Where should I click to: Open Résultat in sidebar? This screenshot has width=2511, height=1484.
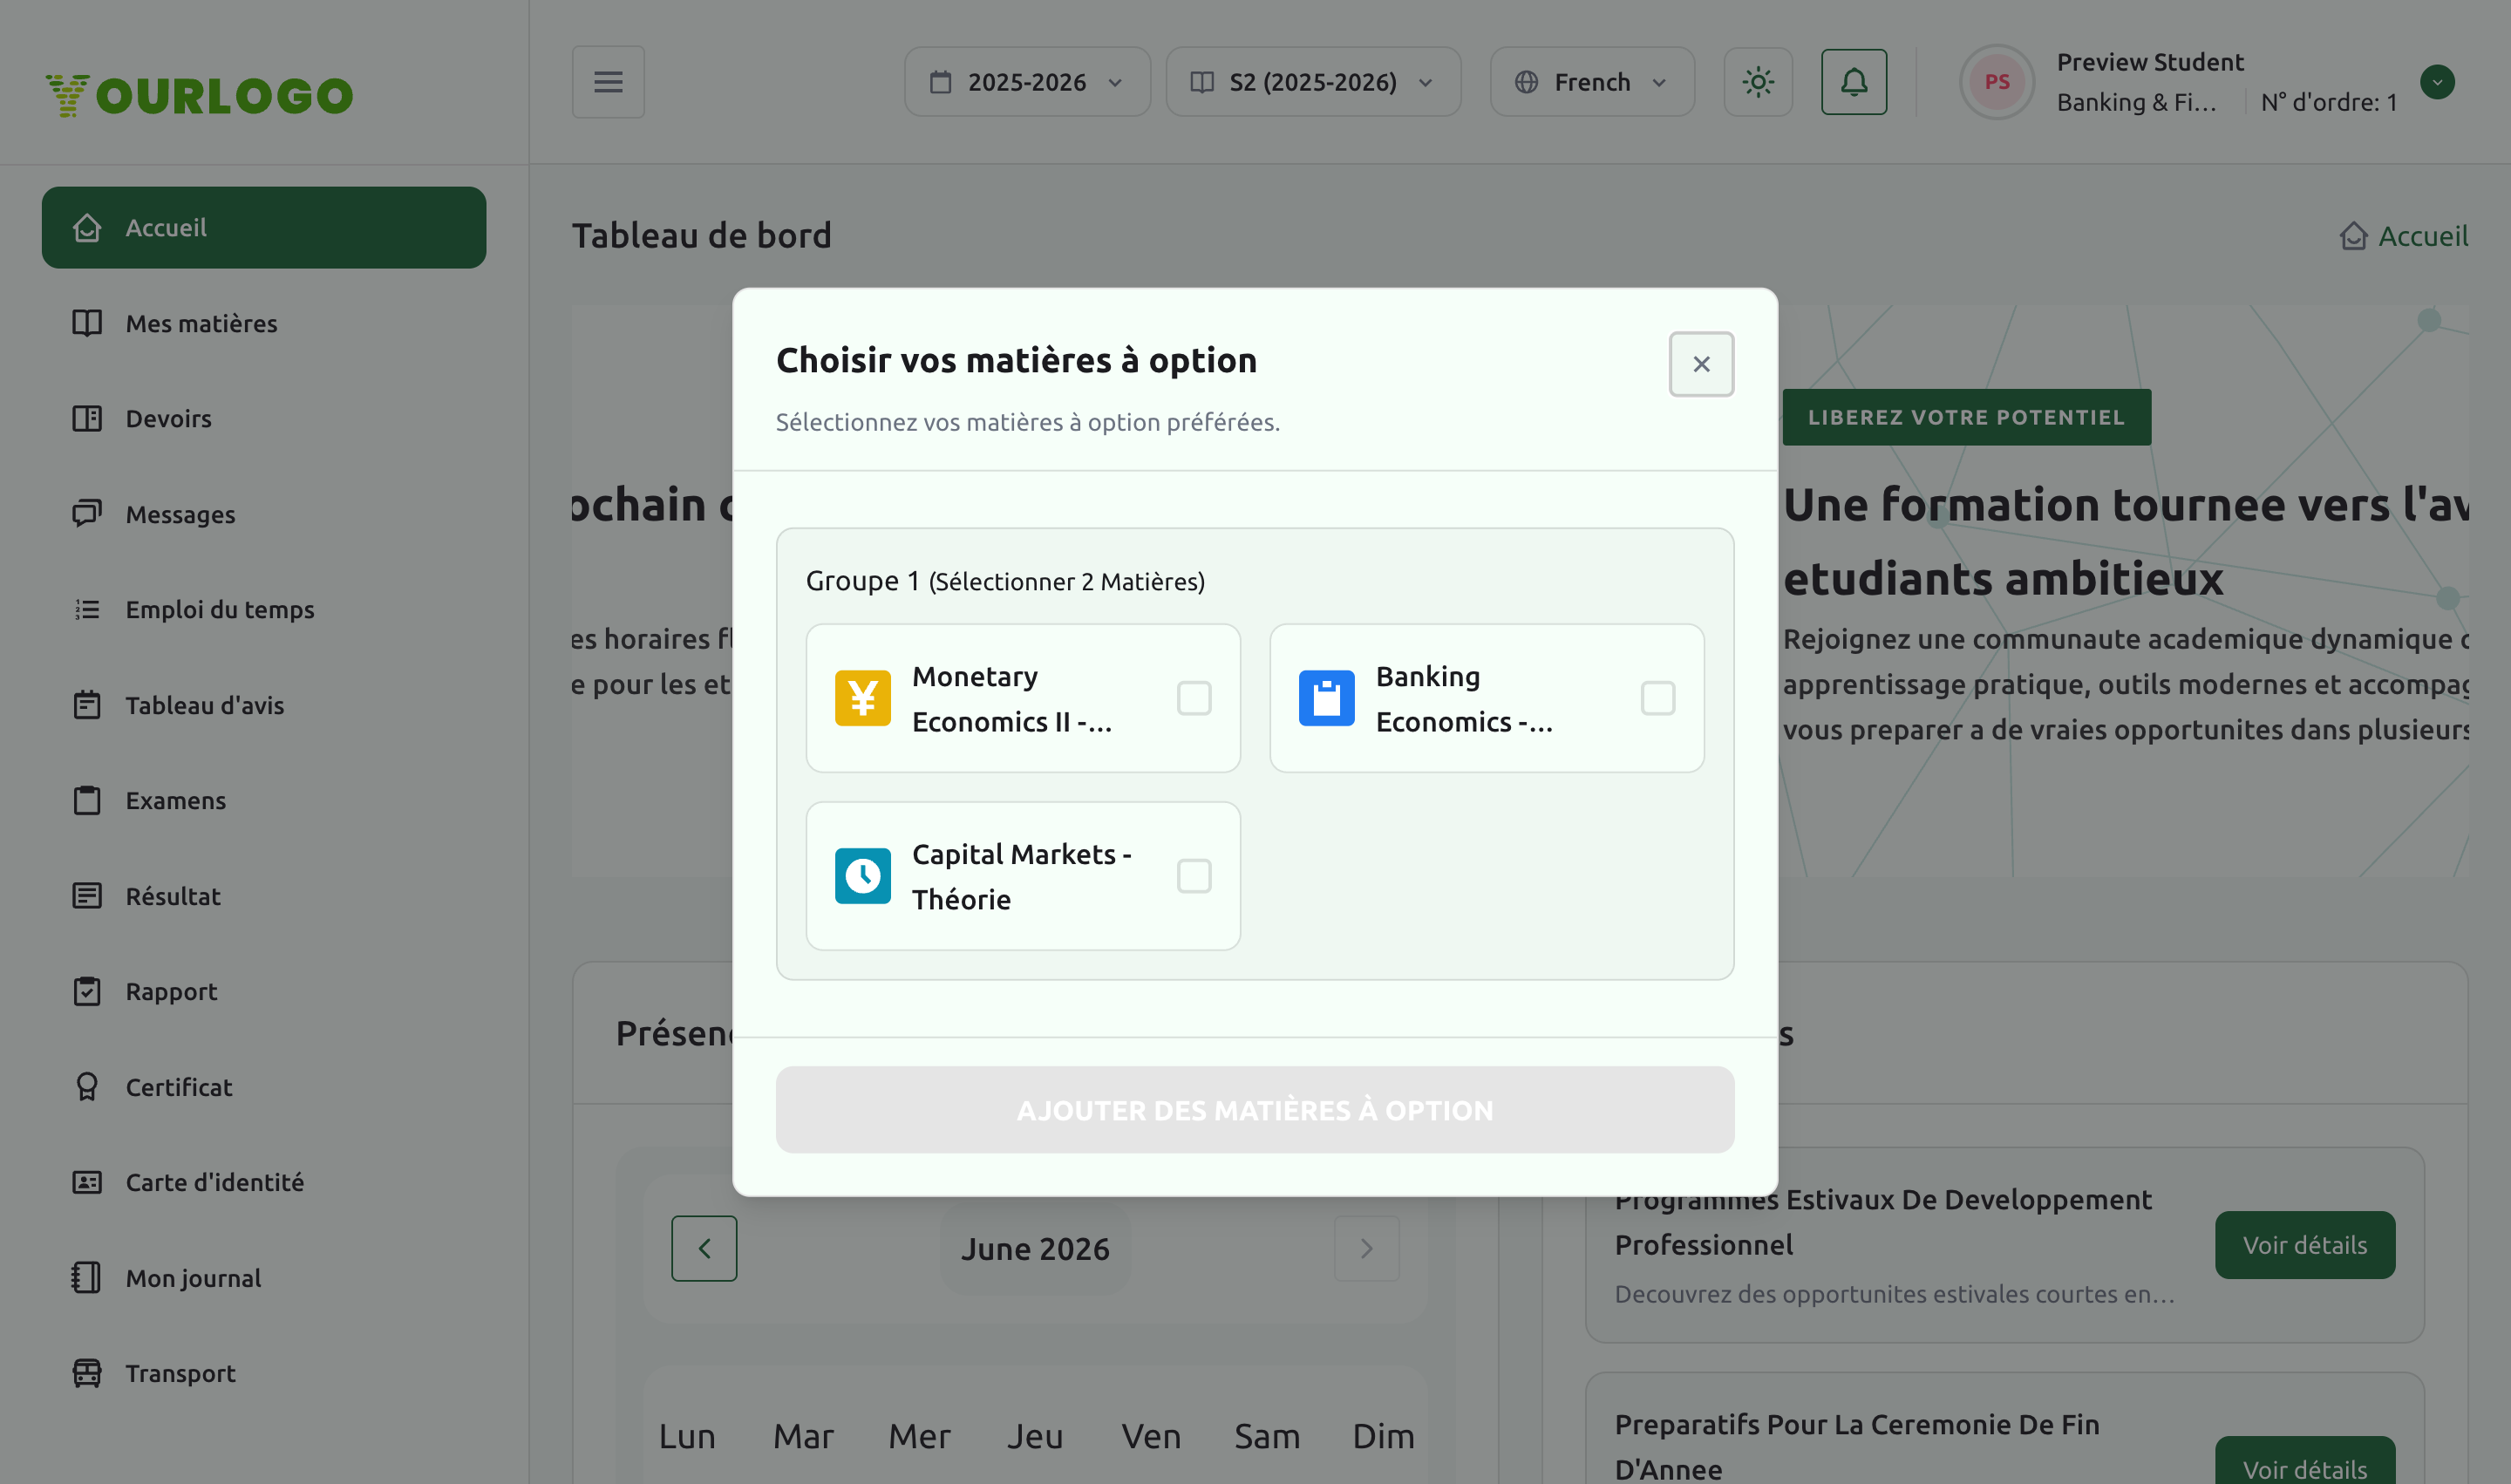(x=264, y=896)
